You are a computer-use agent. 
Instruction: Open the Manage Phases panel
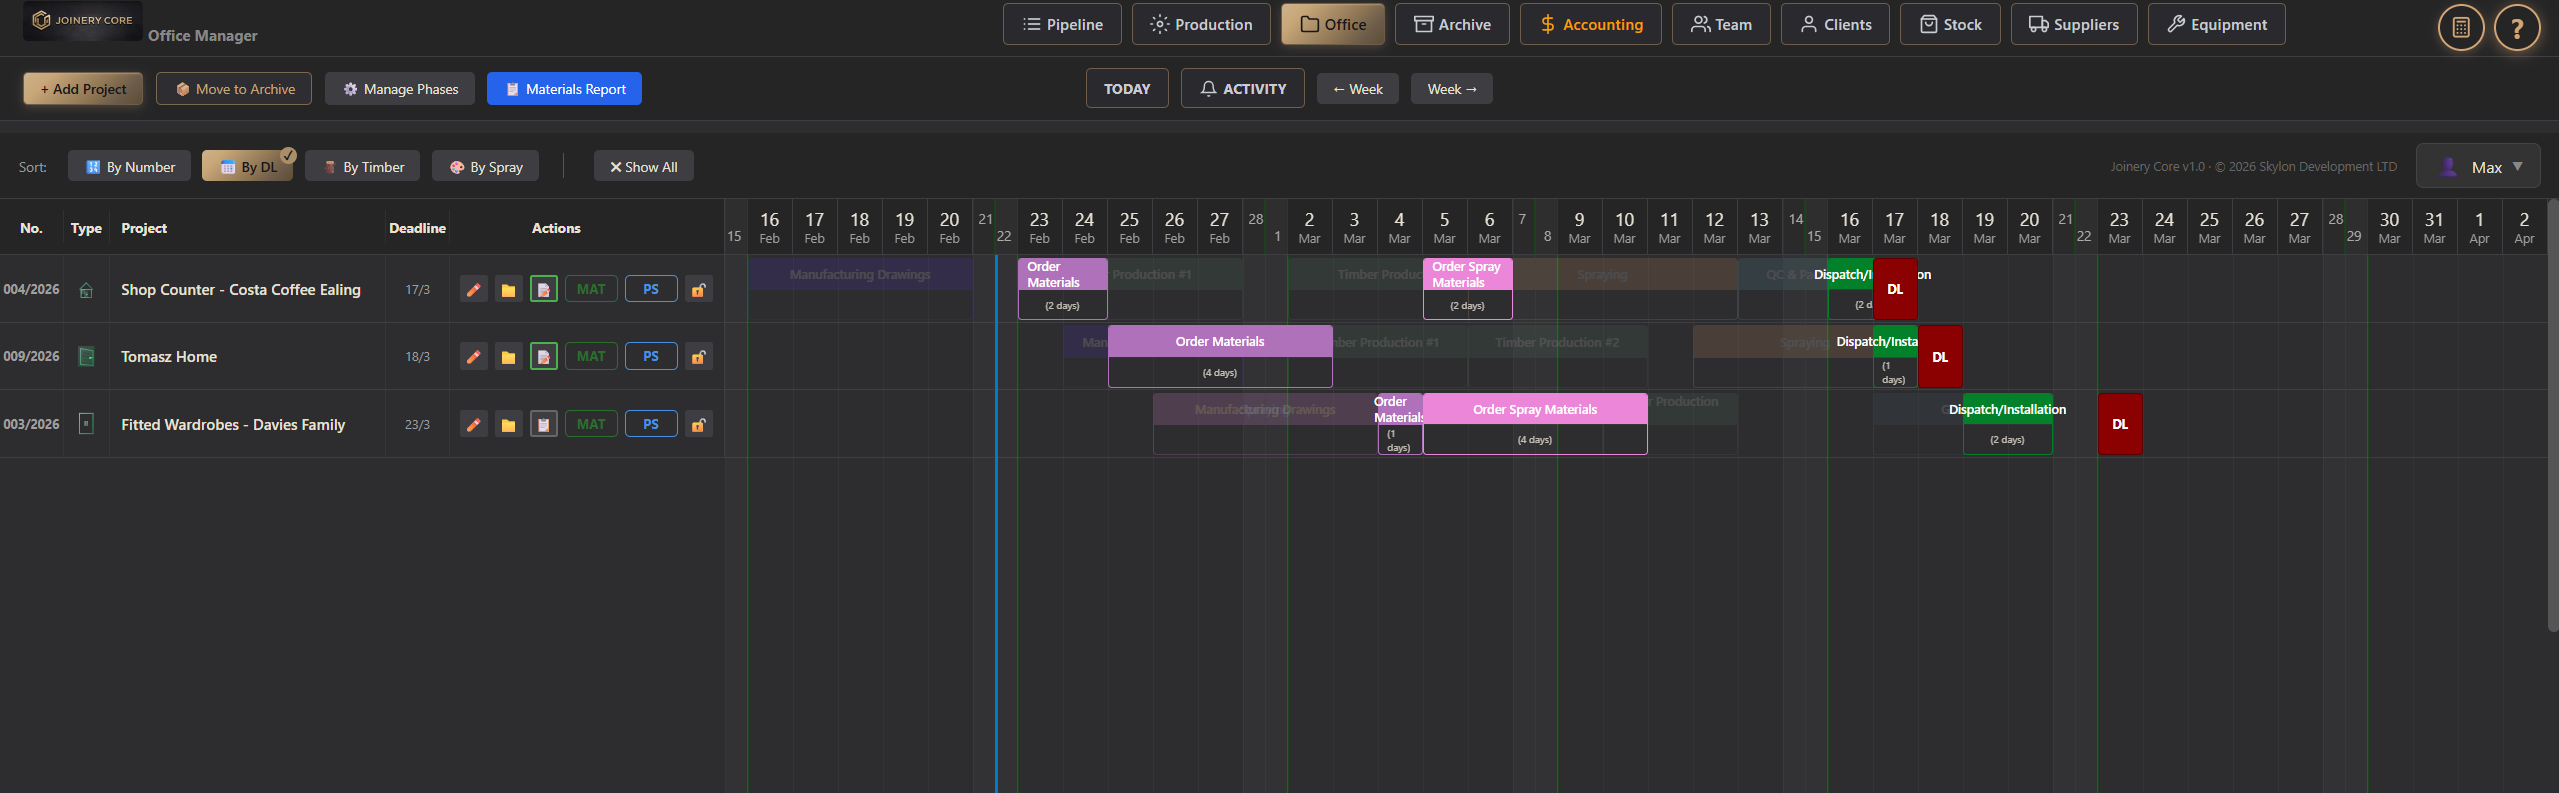[400, 89]
